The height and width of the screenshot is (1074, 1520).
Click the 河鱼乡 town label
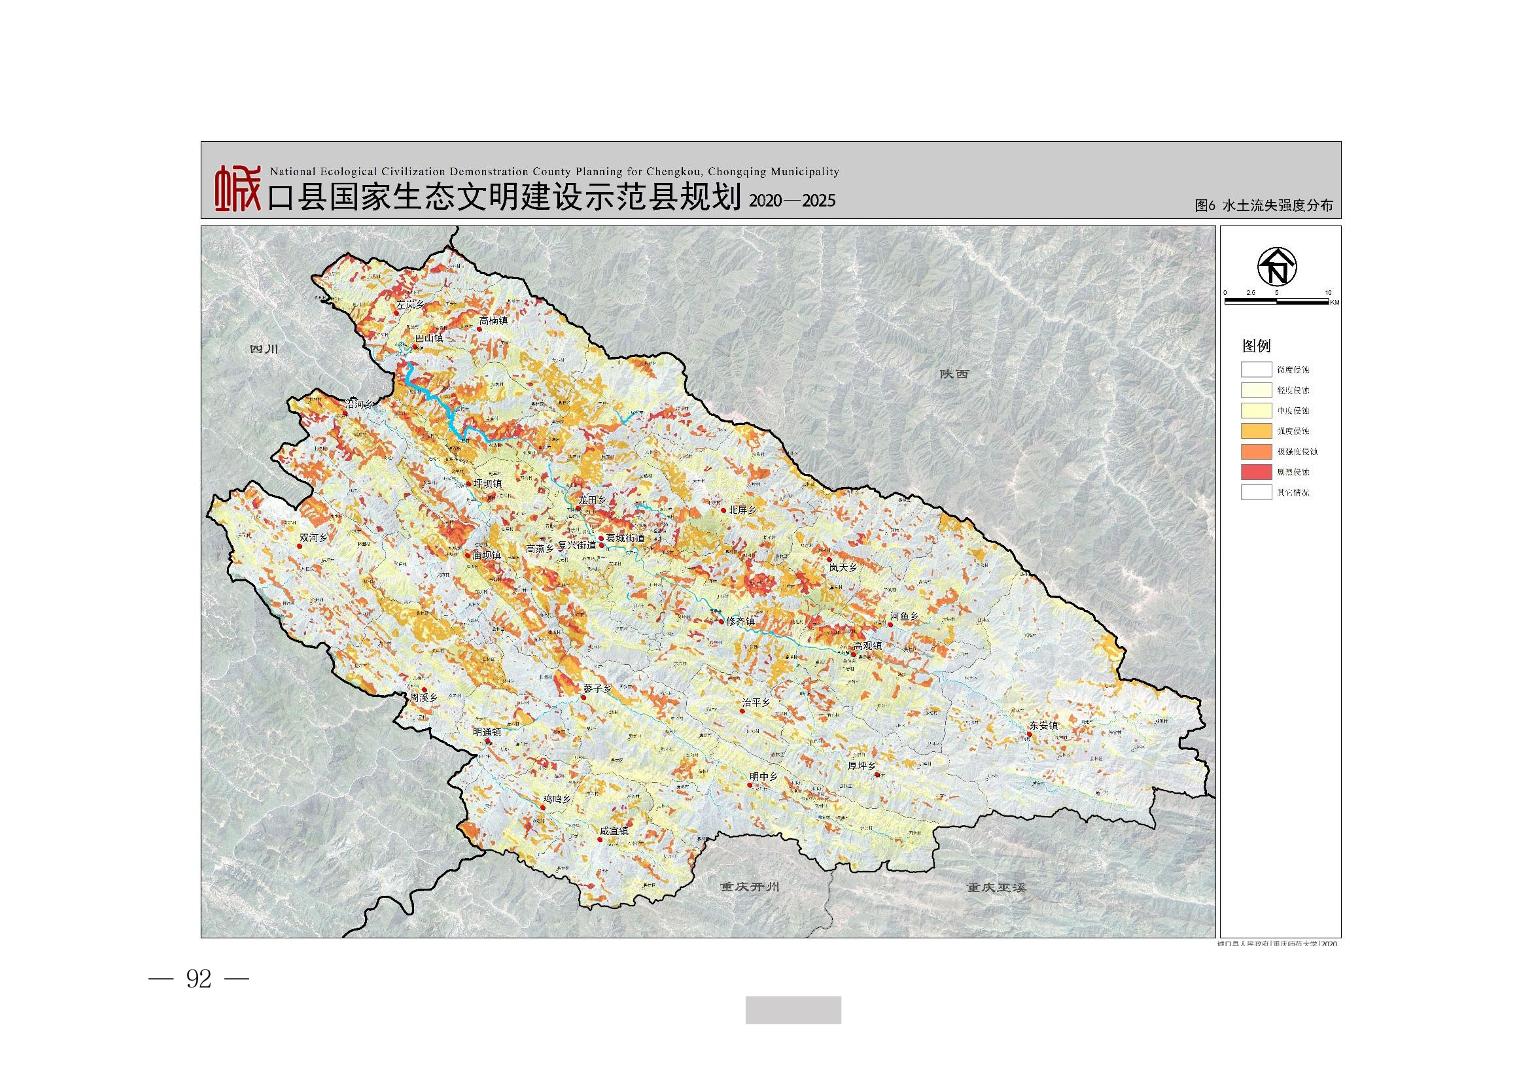click(903, 617)
